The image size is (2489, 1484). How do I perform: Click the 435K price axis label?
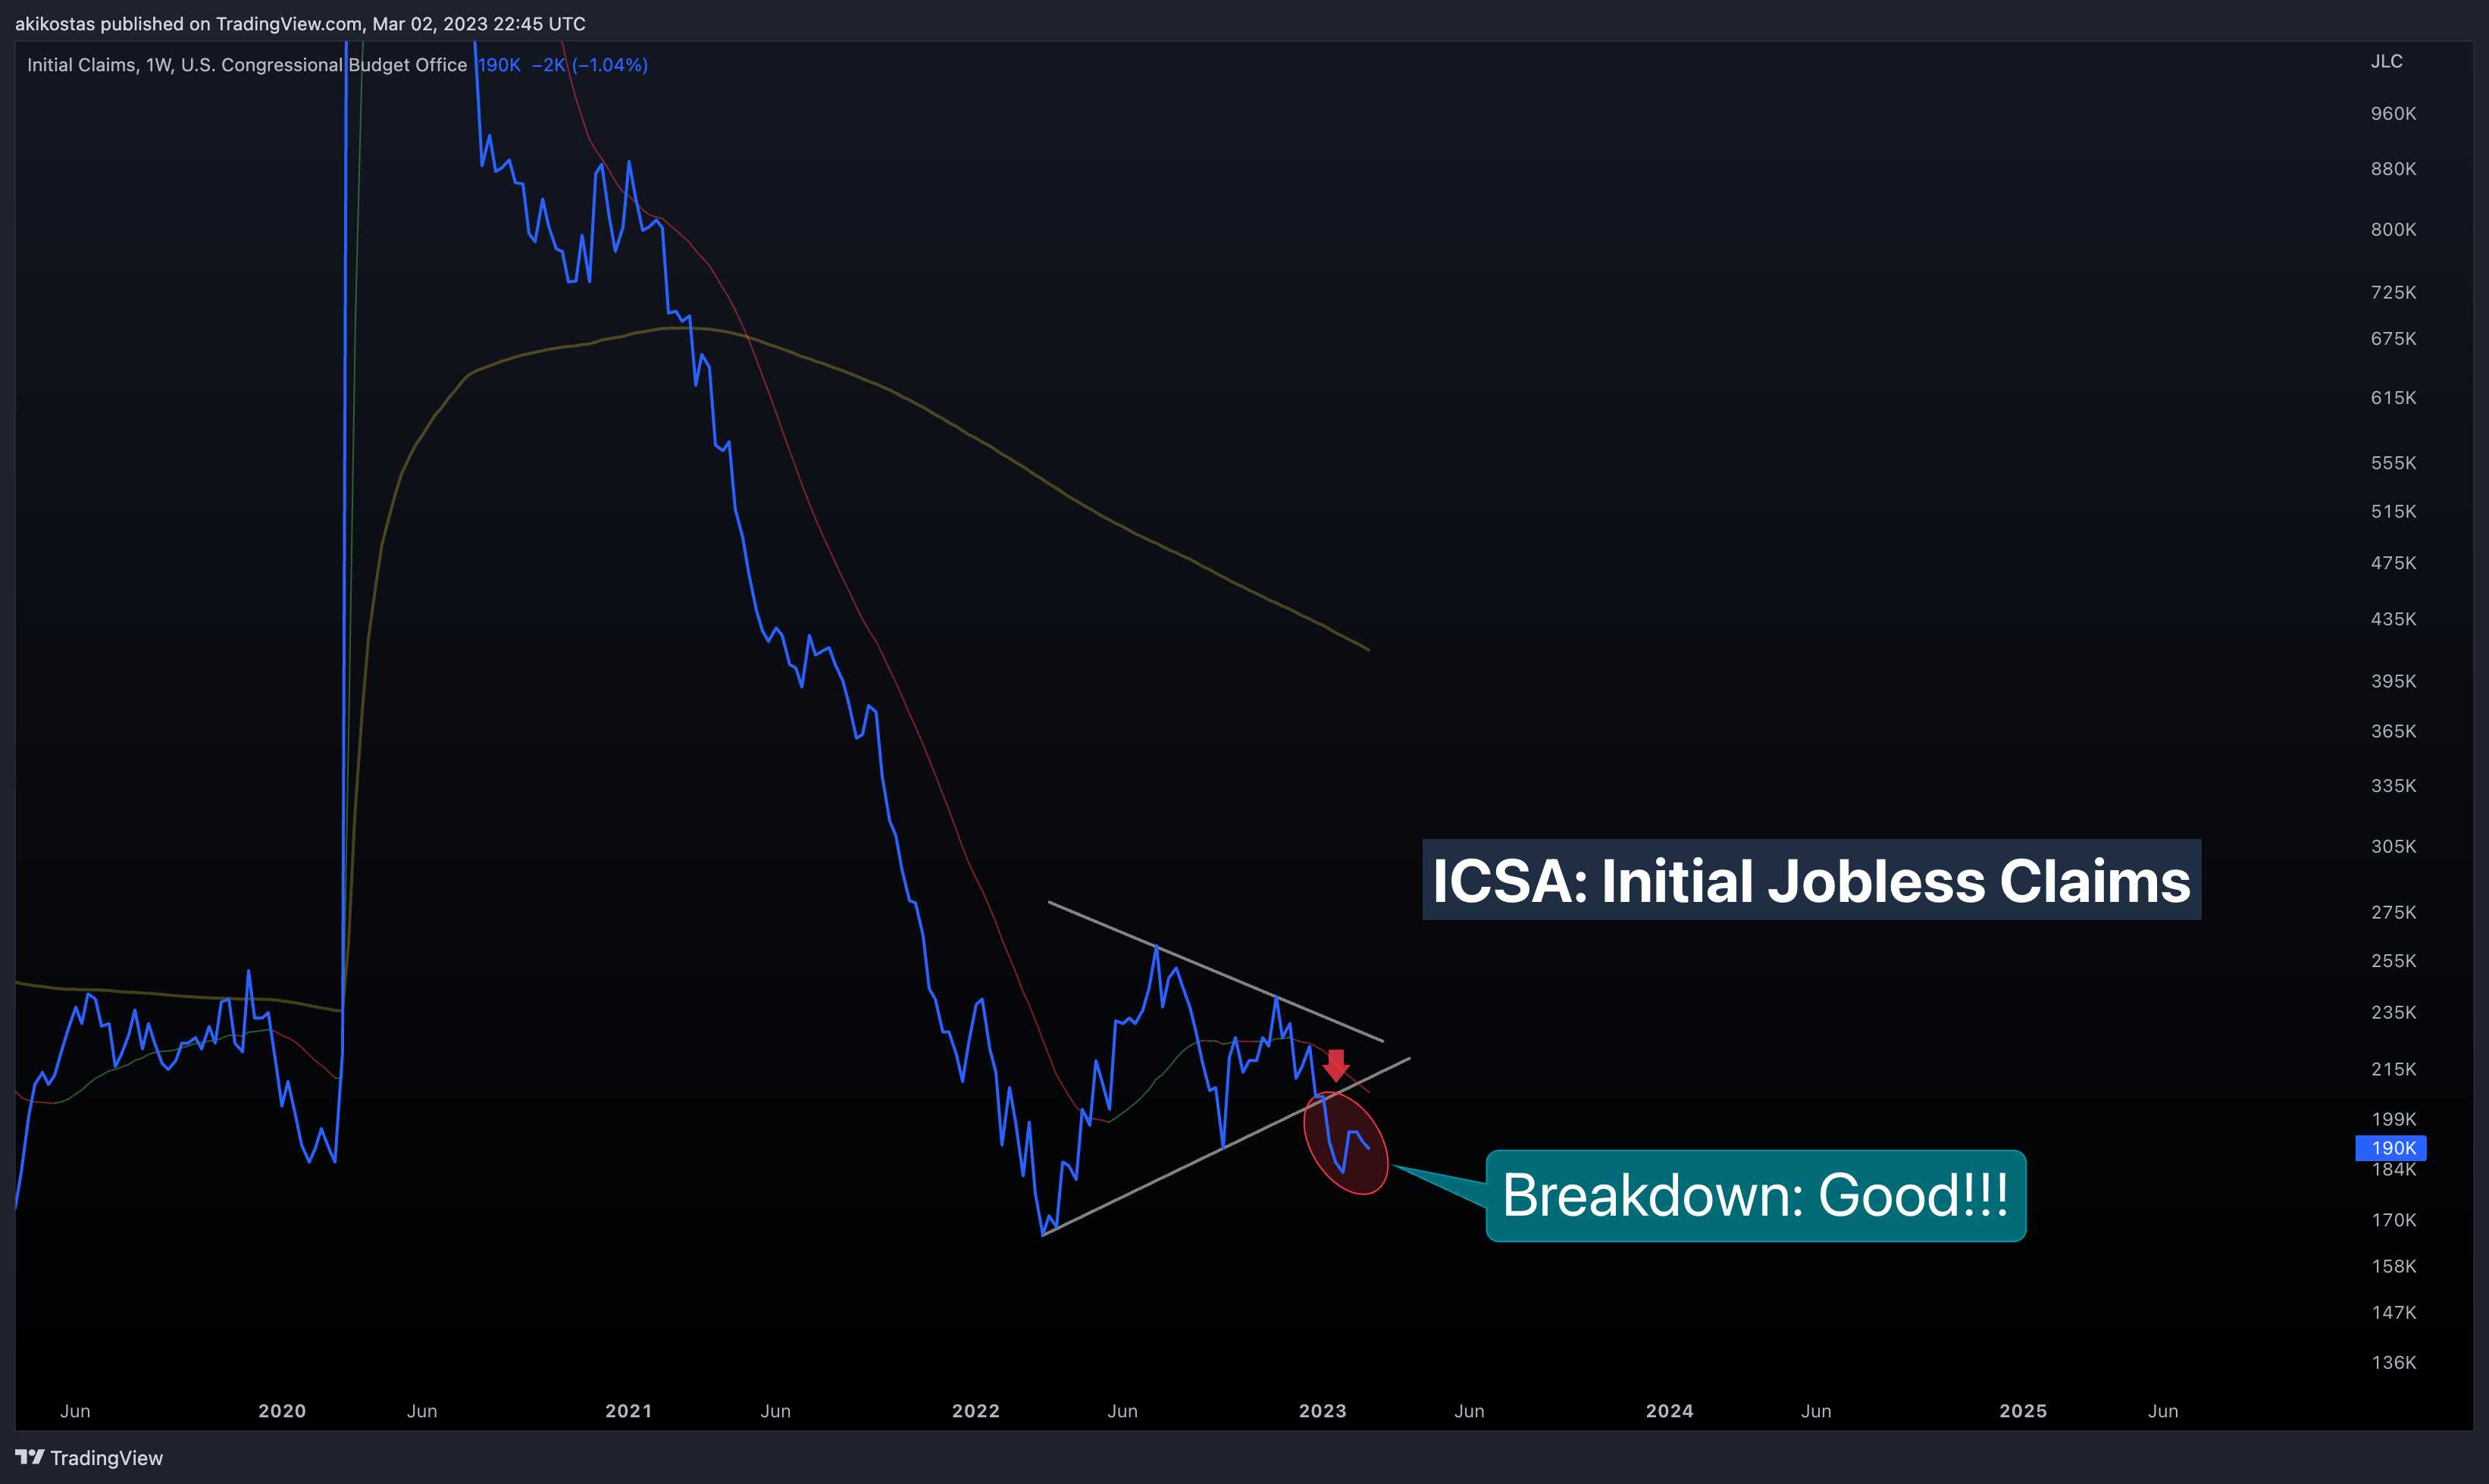pyautogui.click(x=2393, y=619)
